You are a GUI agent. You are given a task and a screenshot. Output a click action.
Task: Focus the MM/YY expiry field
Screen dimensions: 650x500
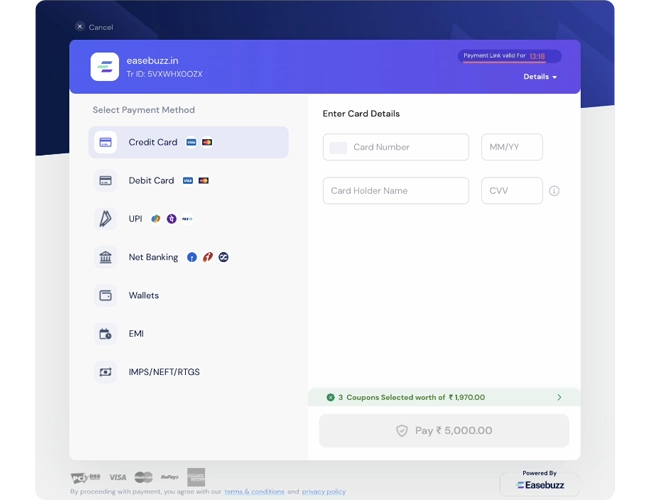(512, 147)
